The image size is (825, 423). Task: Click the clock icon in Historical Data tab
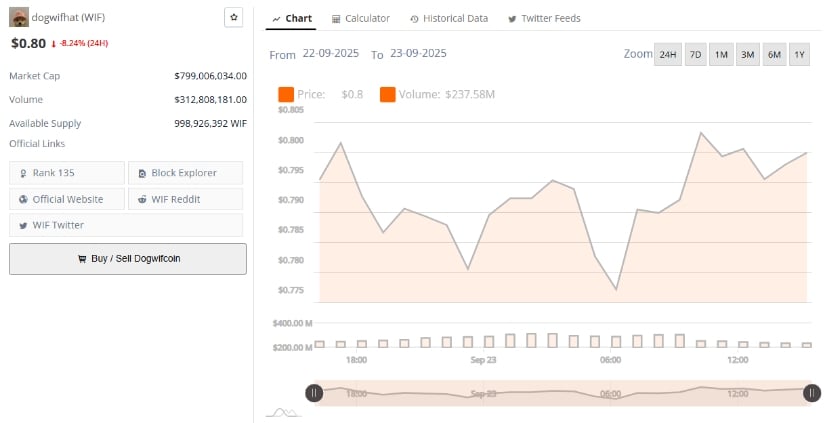[415, 19]
